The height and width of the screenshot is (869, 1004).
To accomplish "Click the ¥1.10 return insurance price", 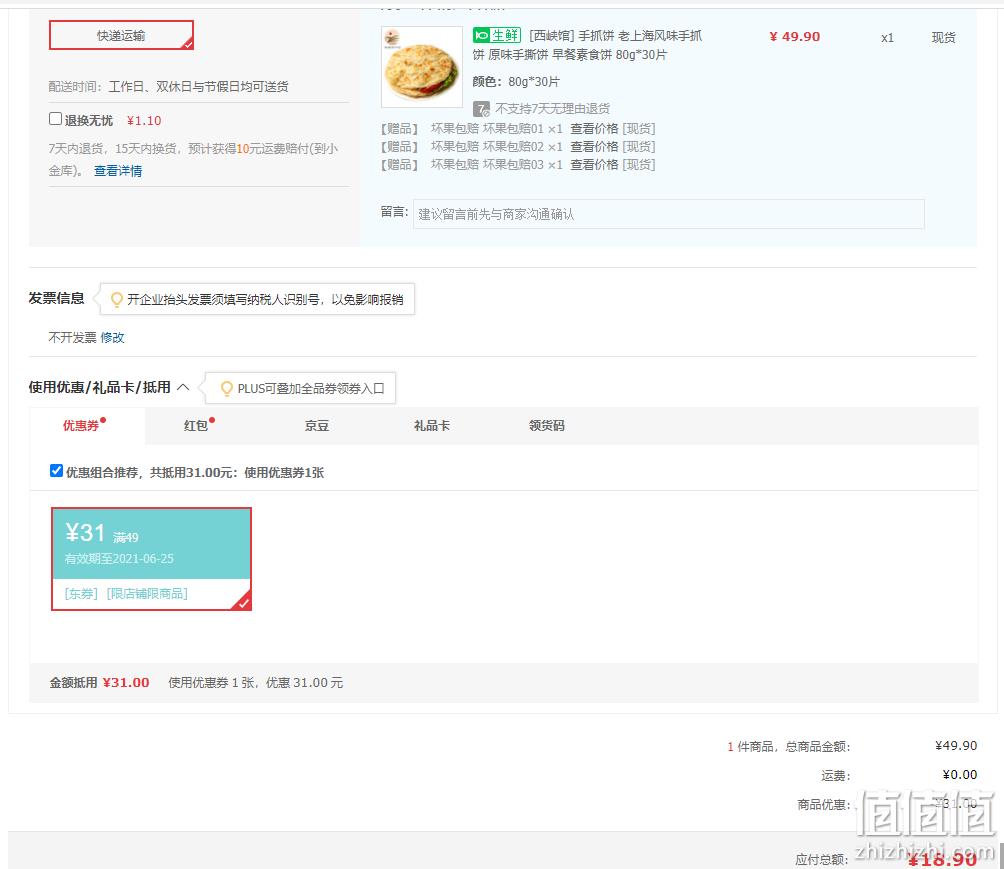I will click(x=144, y=120).
